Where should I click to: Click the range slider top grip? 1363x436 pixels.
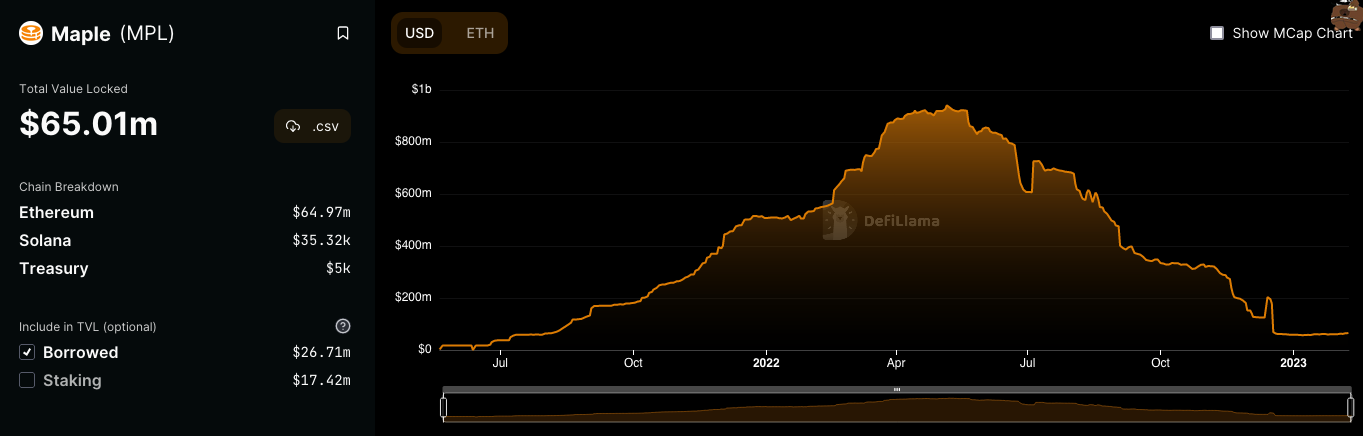[897, 388]
